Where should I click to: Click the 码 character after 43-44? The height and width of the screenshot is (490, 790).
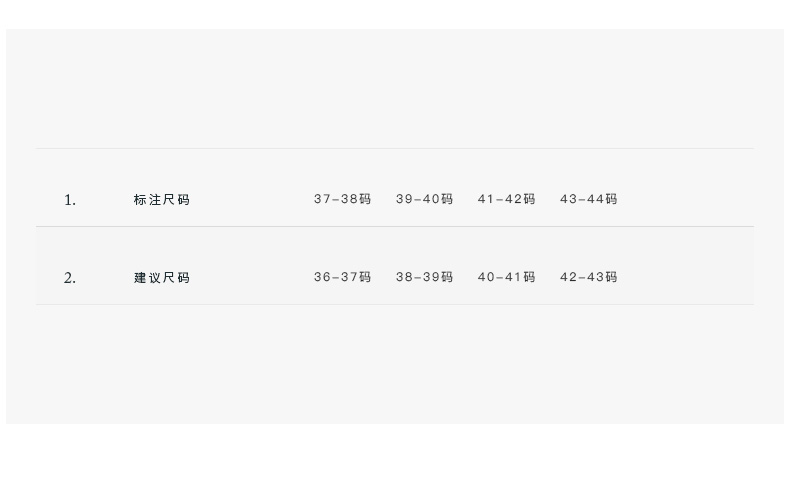click(x=611, y=199)
